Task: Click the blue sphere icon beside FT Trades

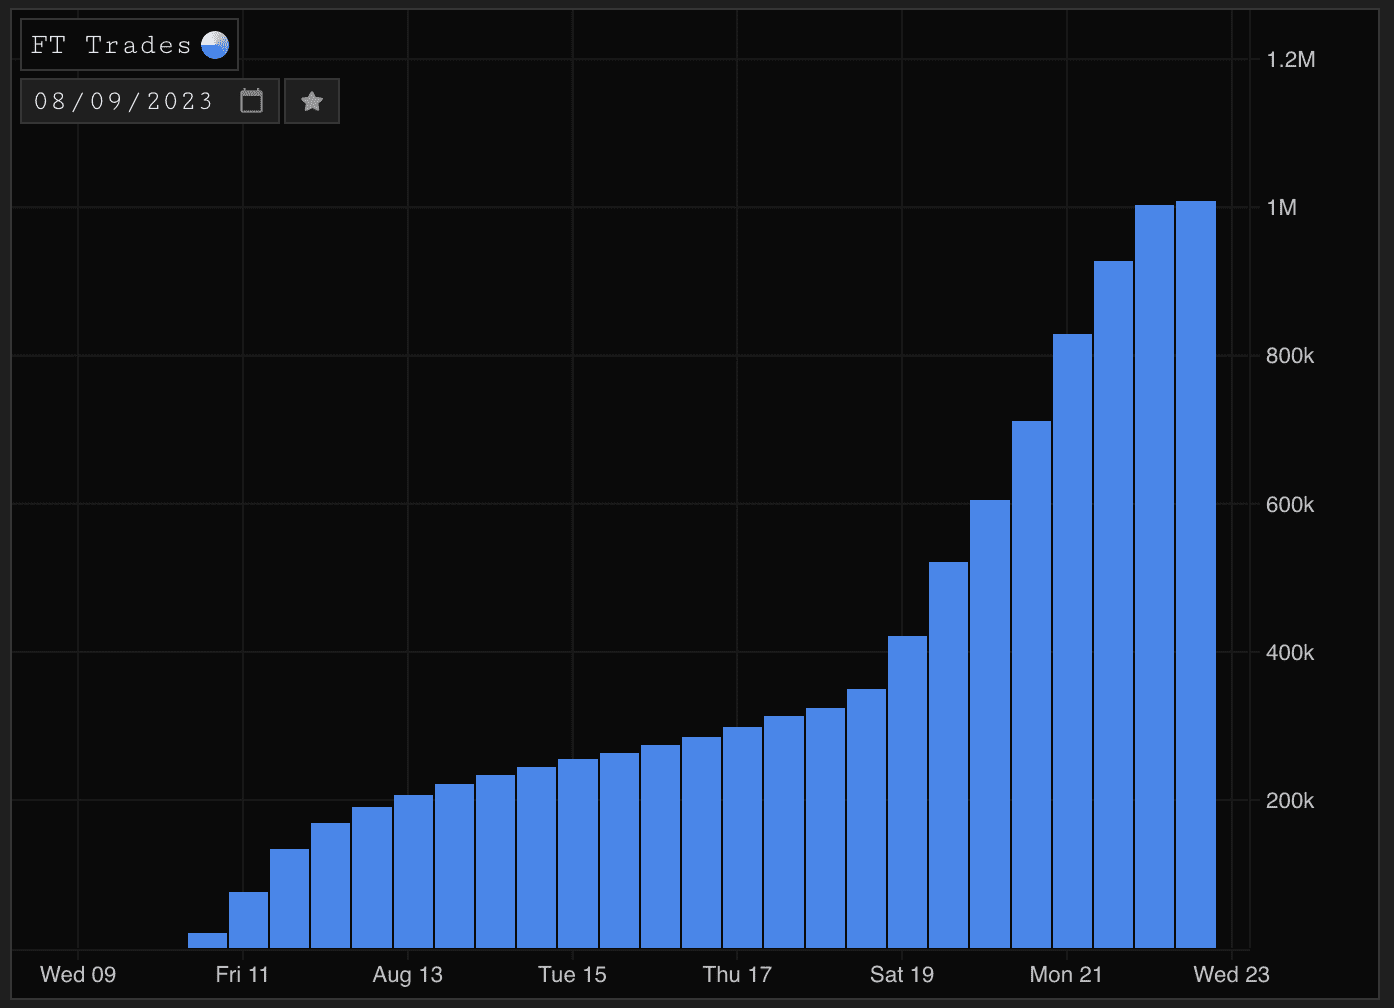Action: pos(215,45)
